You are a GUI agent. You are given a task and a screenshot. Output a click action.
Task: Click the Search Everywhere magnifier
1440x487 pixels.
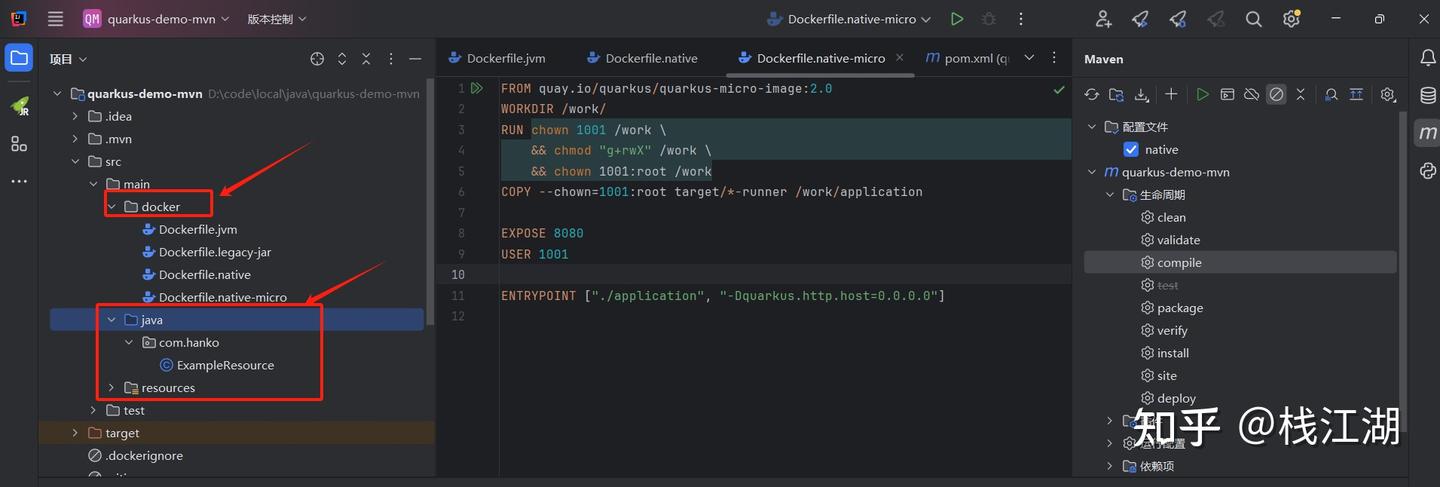tap(1253, 19)
